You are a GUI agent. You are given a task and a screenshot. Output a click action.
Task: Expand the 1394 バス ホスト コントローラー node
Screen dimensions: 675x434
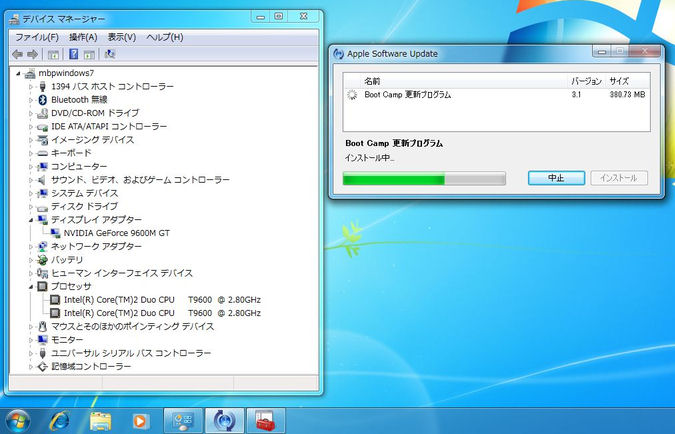31,87
